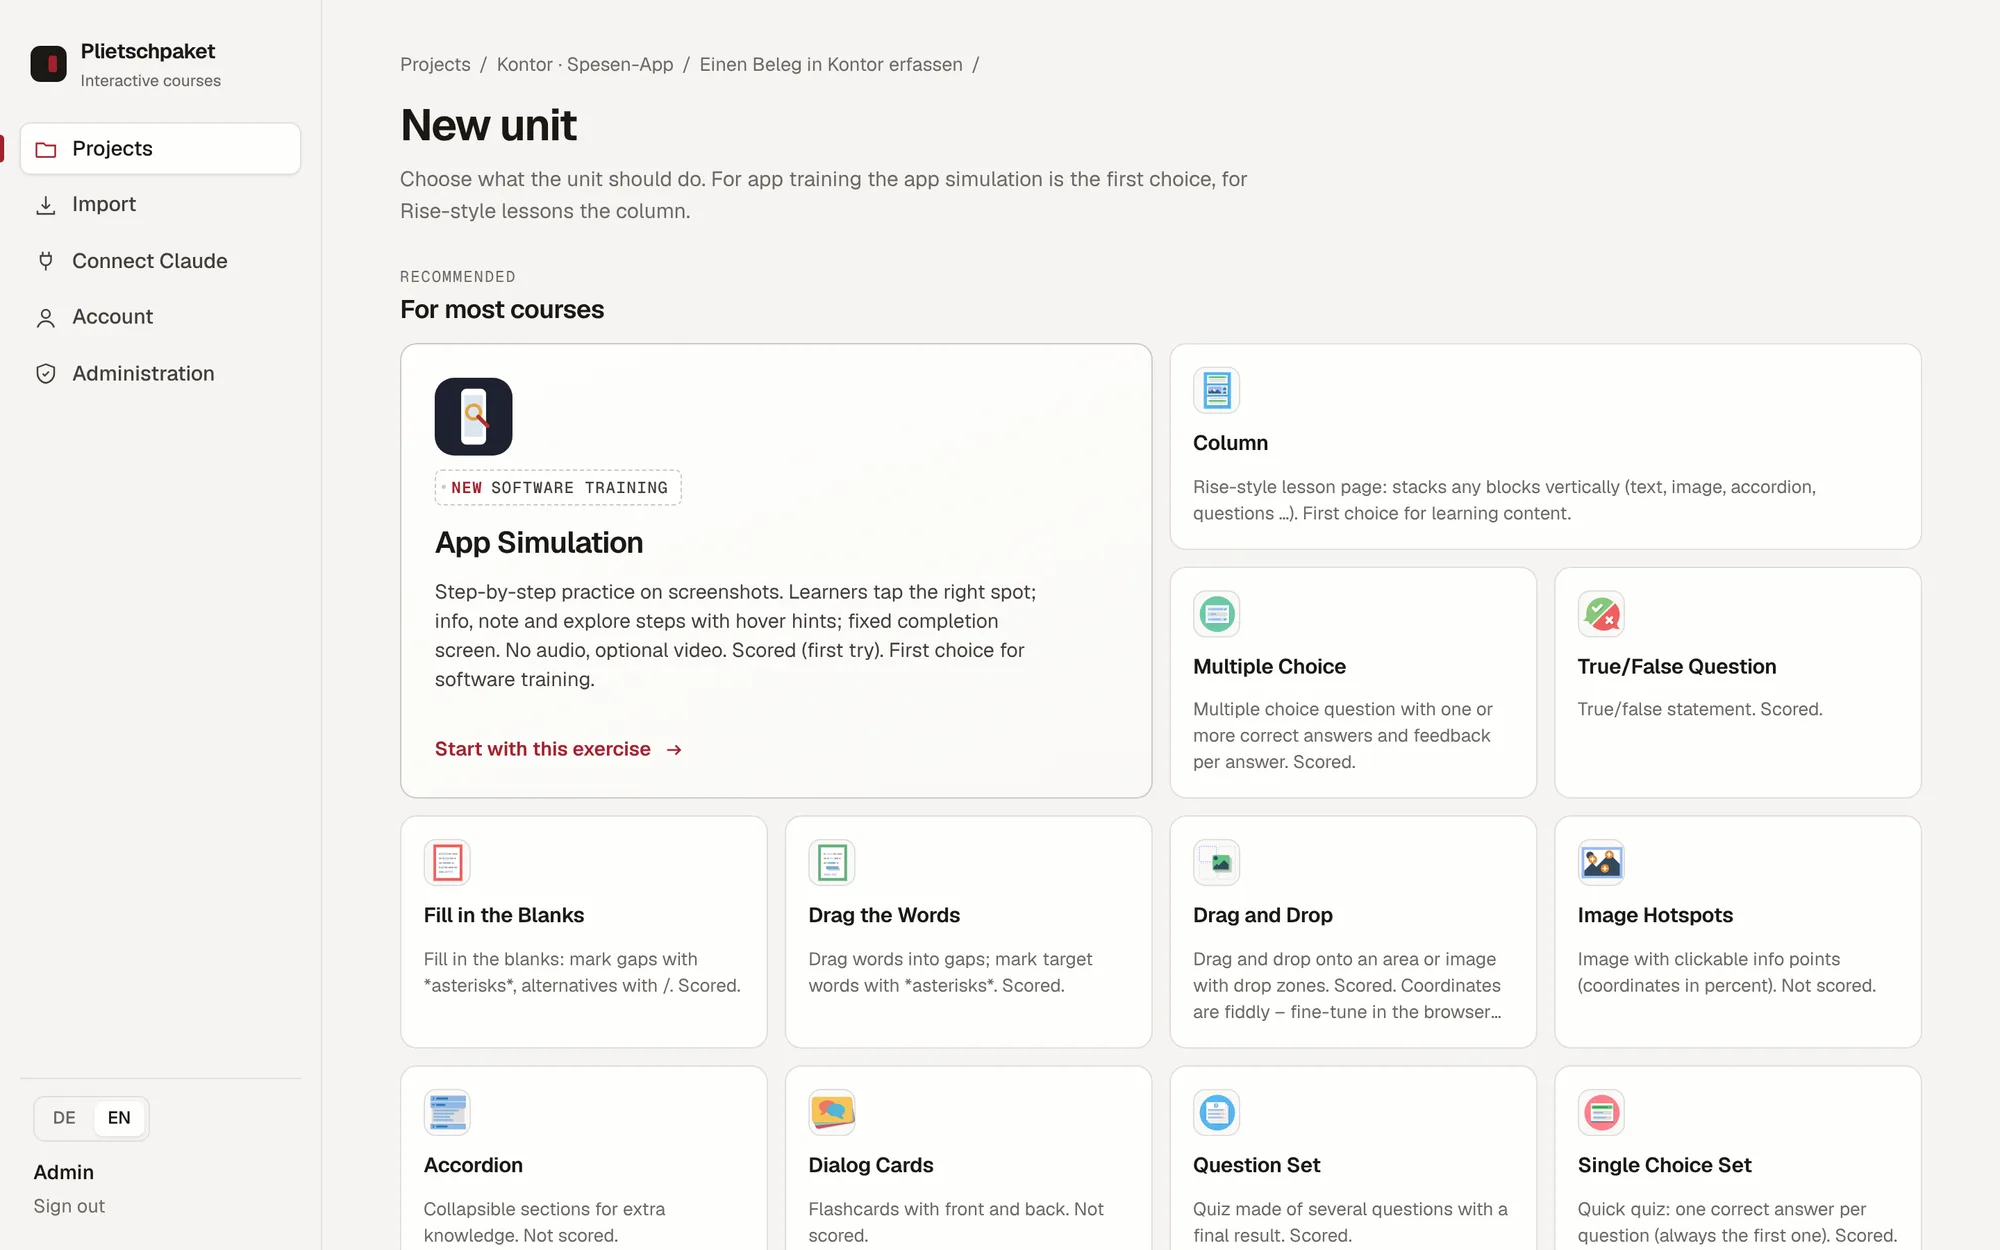The height and width of the screenshot is (1250, 2000).
Task: Open 'Einen Beleg in Kontor erfassen' breadcrumb
Action: pos(831,64)
